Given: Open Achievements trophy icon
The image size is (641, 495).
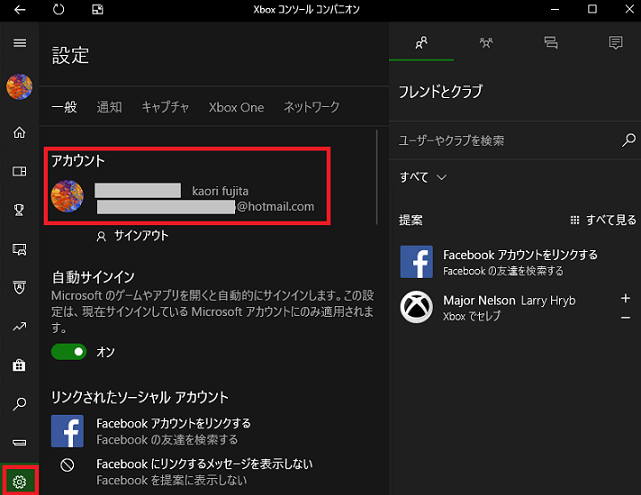Looking at the screenshot, I should pyautogui.click(x=19, y=210).
